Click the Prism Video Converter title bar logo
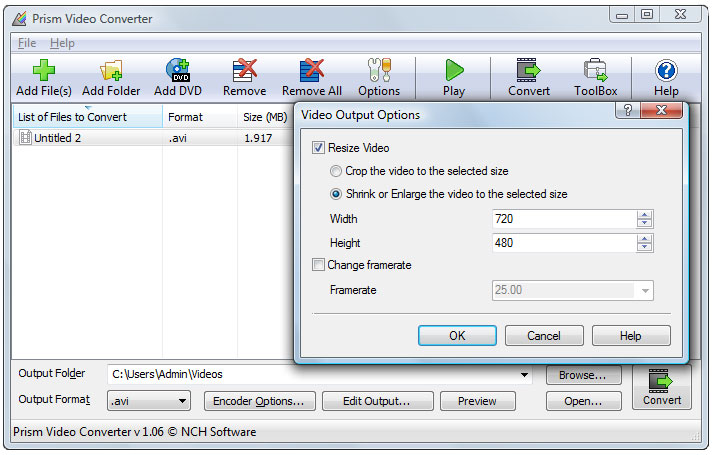The image size is (713, 455). [19, 19]
